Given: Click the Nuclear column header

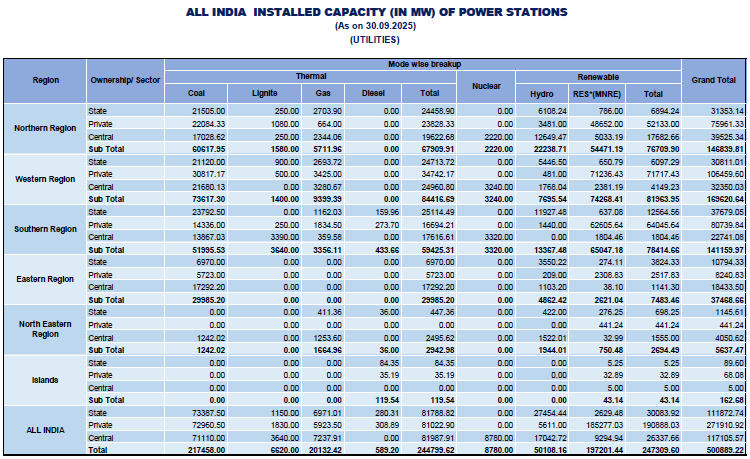Looking at the screenshot, I should click(486, 86).
